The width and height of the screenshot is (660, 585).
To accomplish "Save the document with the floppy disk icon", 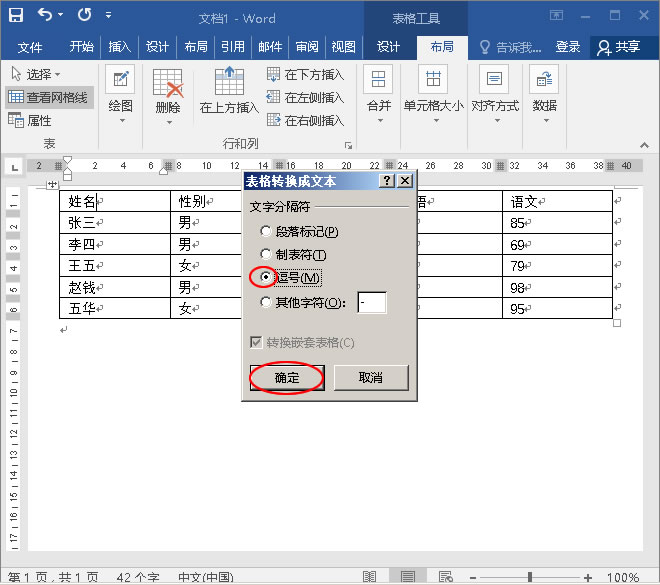I will (x=16, y=15).
